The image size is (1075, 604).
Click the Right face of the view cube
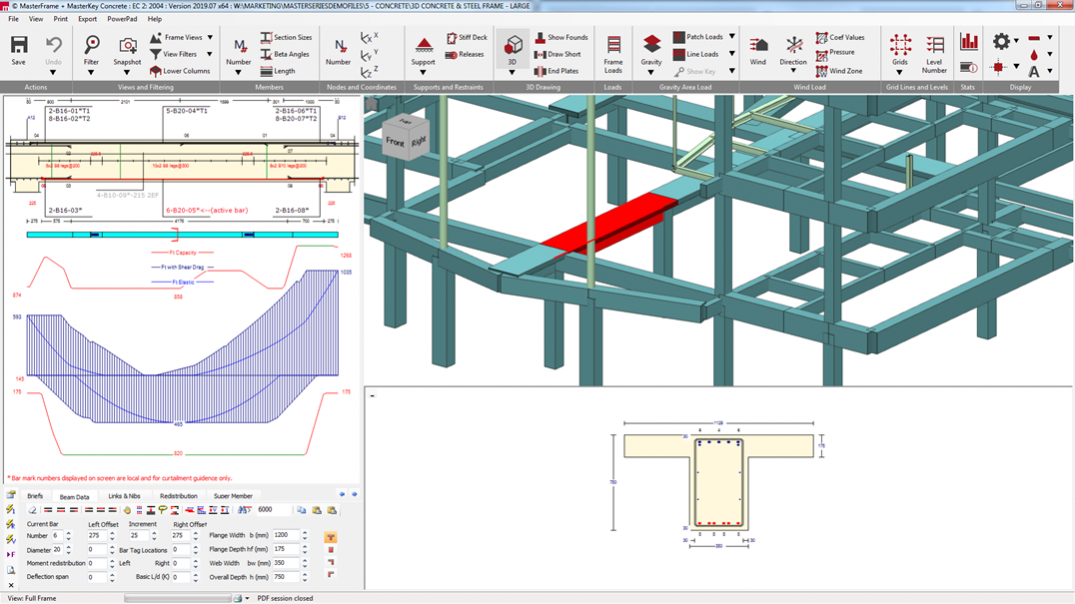point(419,141)
